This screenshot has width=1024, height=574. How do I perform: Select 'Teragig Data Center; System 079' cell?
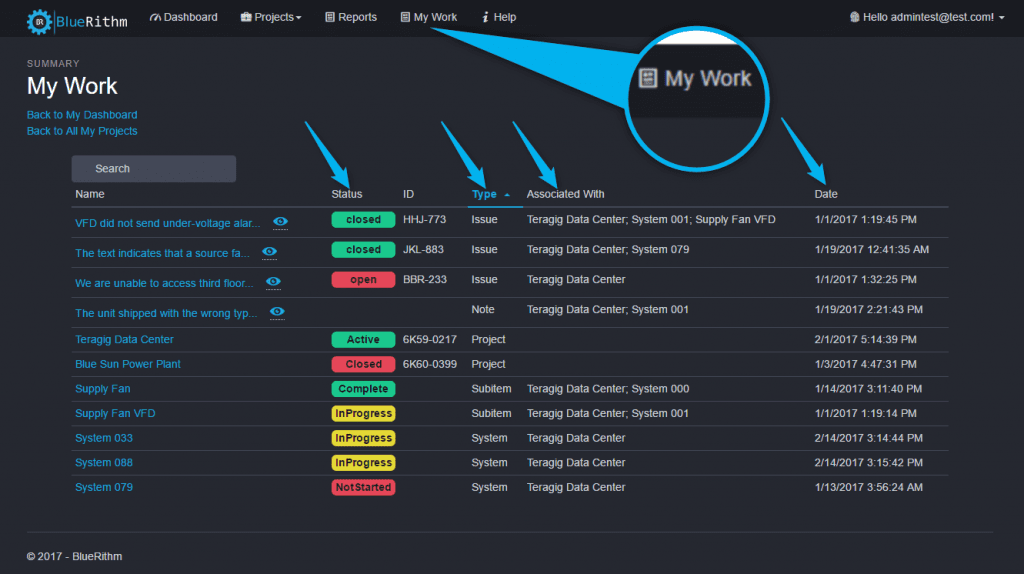tap(608, 249)
